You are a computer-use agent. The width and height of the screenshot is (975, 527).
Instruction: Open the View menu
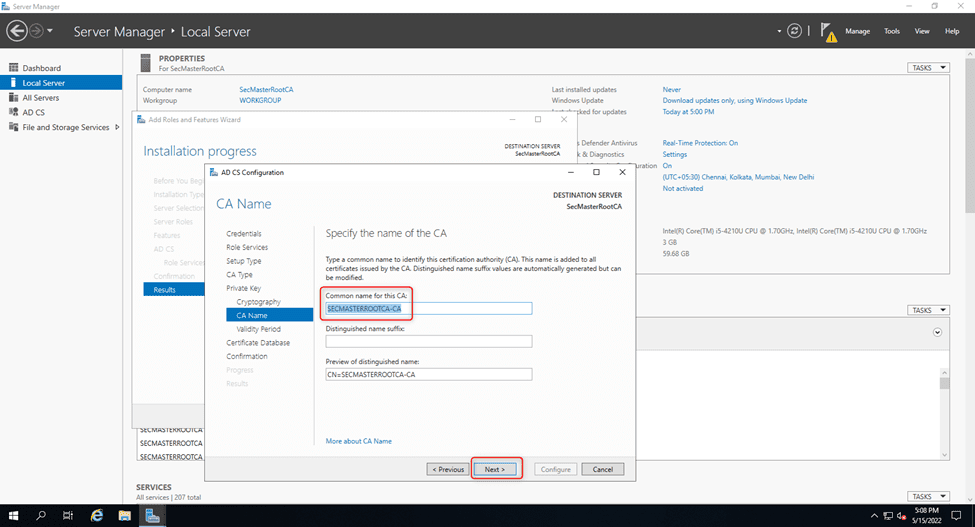922,31
